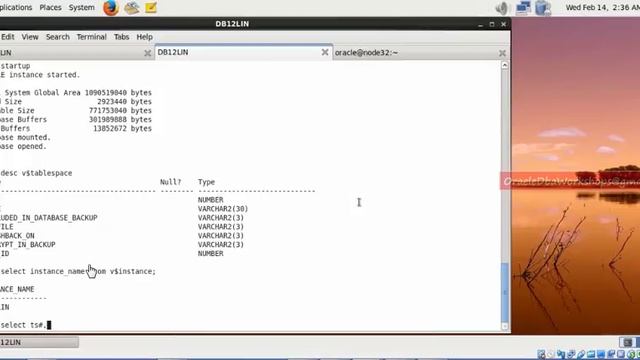
Task: Open the Terminal menu
Action: coord(91,37)
